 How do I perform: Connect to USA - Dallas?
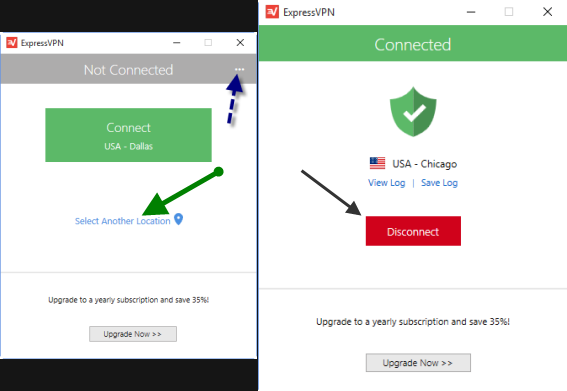point(128,135)
